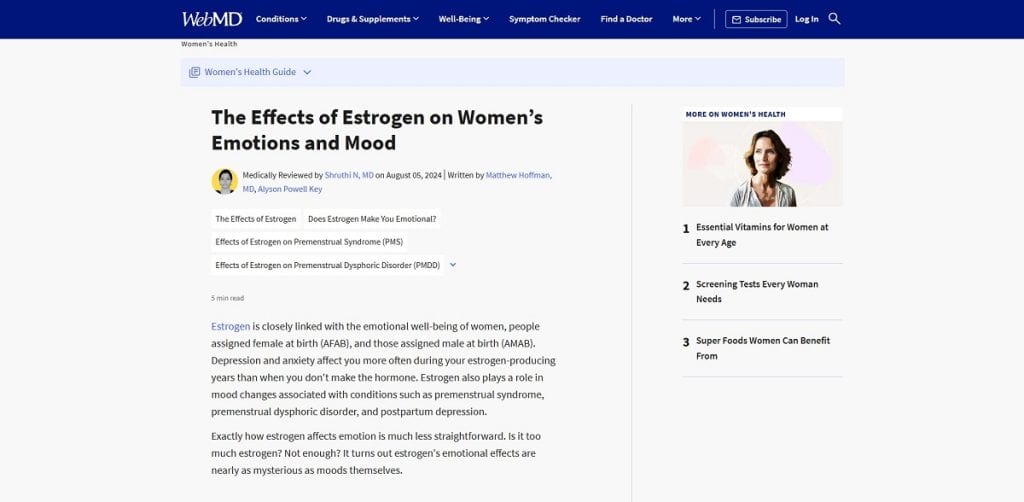Expand the Women's Health Guide chevron
This screenshot has width=1024, height=502.
(307, 72)
